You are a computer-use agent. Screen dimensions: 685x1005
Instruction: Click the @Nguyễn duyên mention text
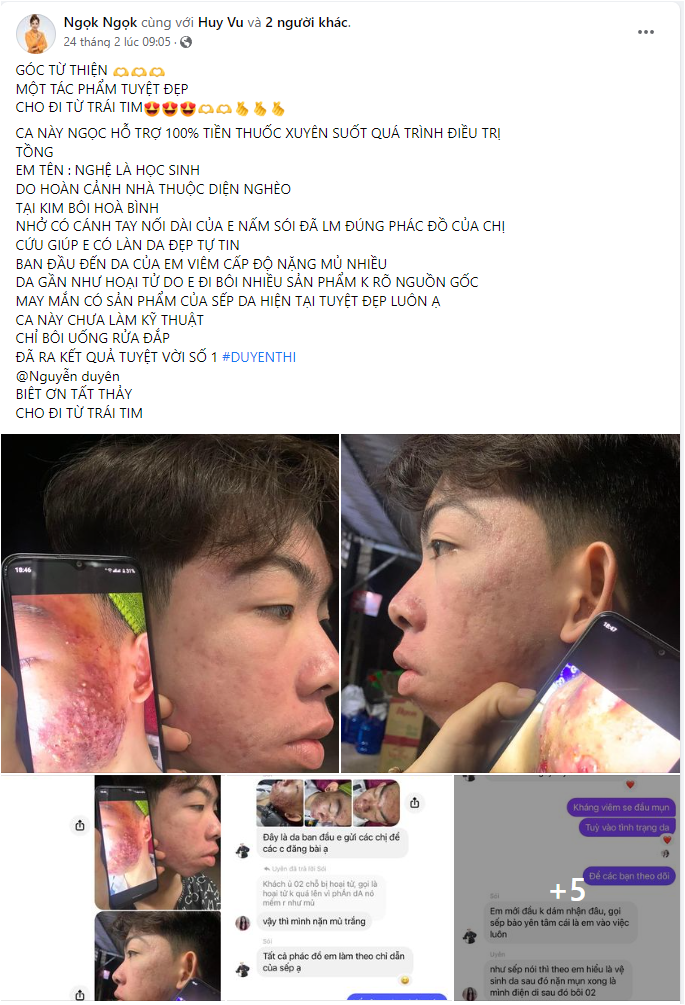(x=68, y=376)
